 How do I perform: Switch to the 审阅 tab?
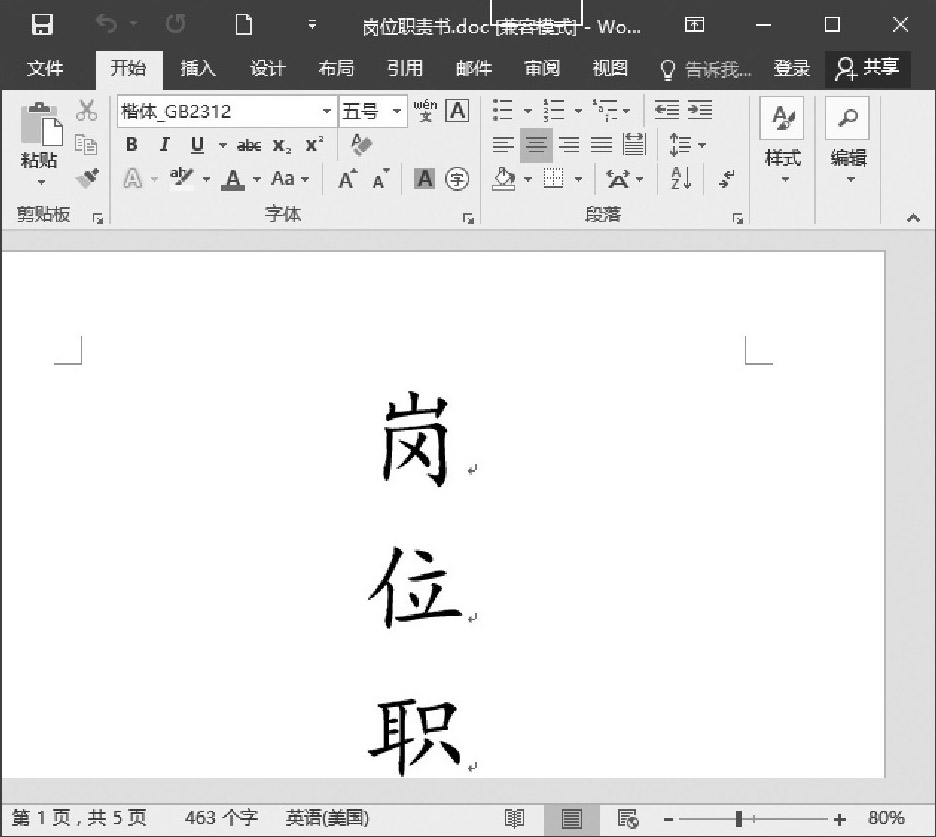tap(542, 68)
